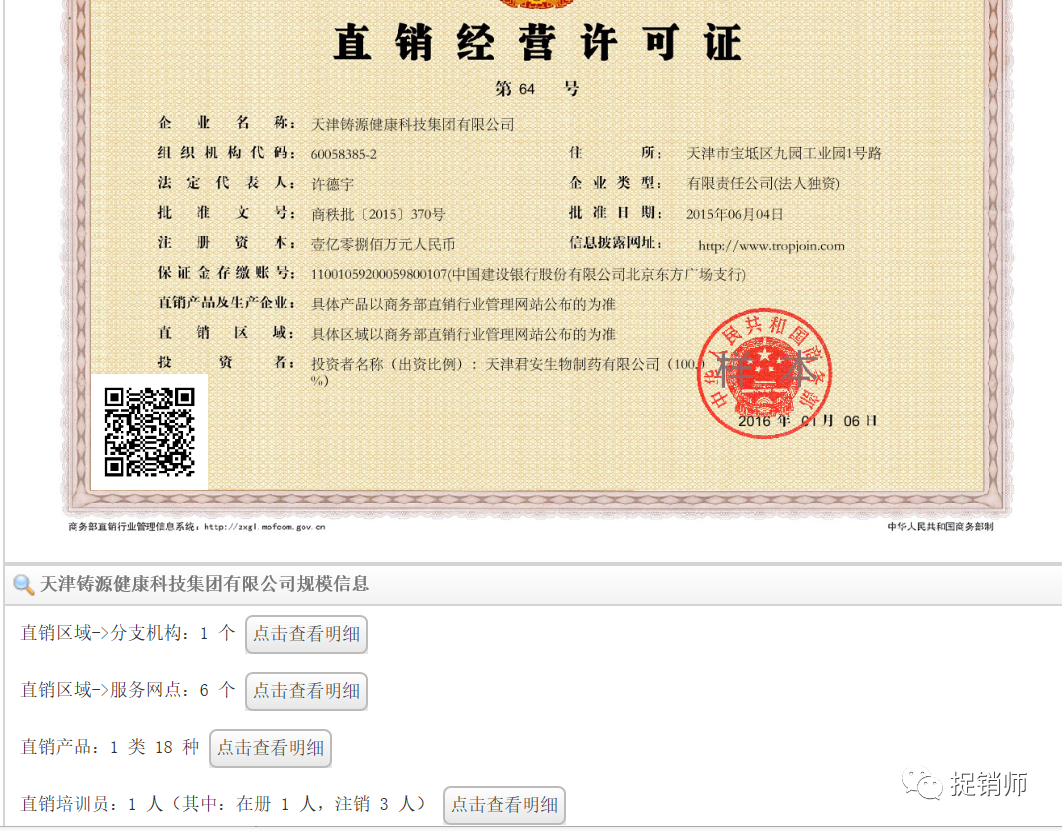This screenshot has width=1062, height=831.
Task: Click the approval date 2015年06月04日
Action: pyautogui.click(x=735, y=214)
